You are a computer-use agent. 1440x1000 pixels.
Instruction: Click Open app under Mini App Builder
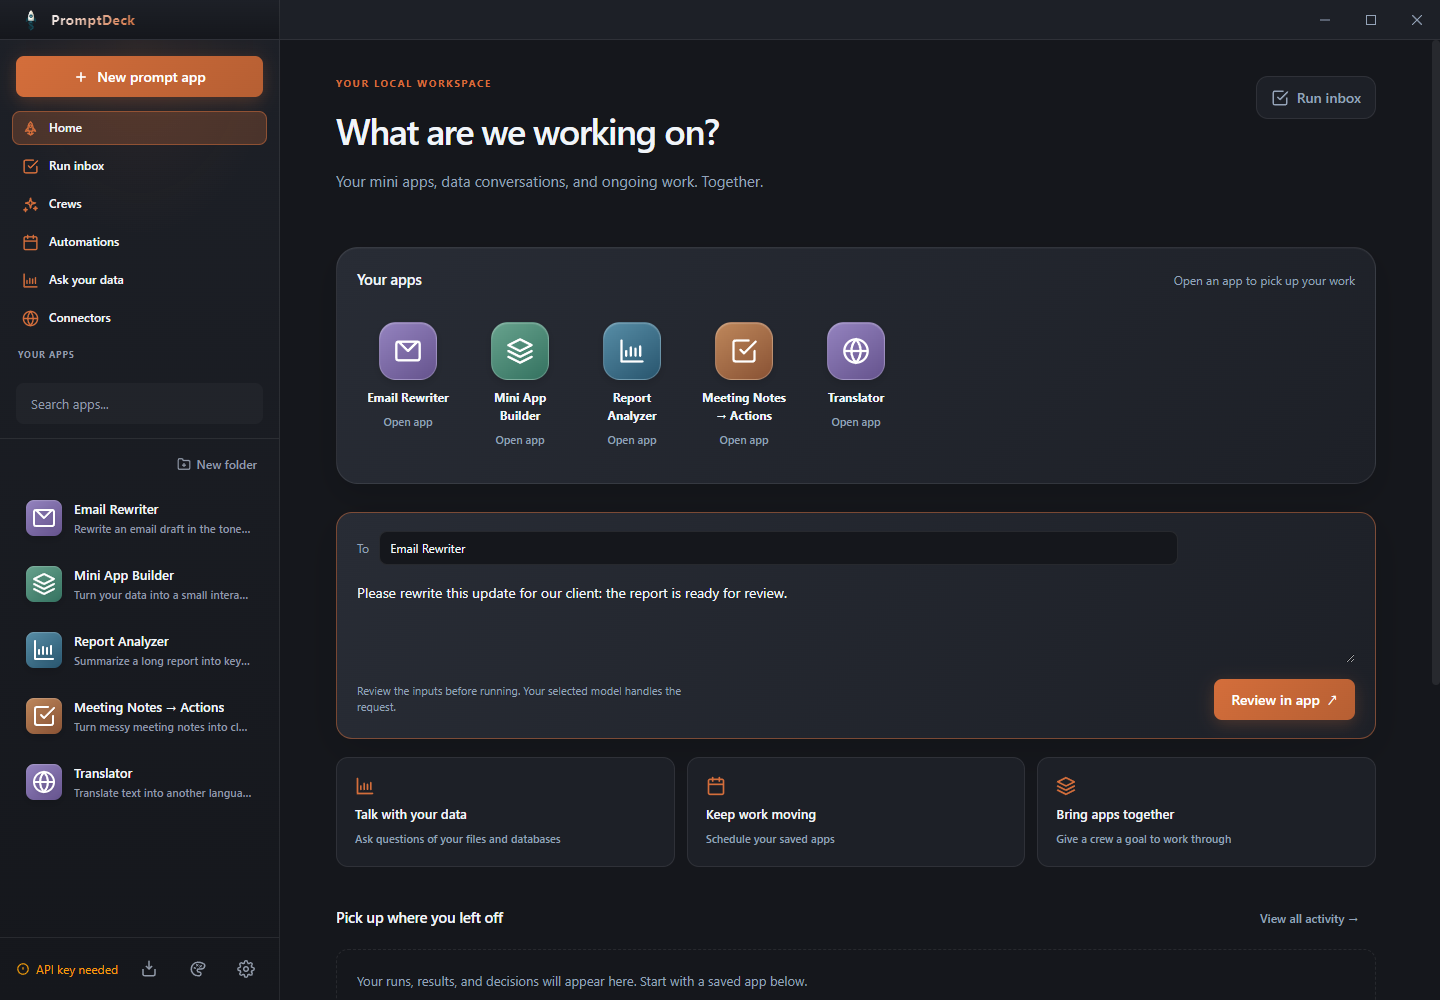click(520, 440)
